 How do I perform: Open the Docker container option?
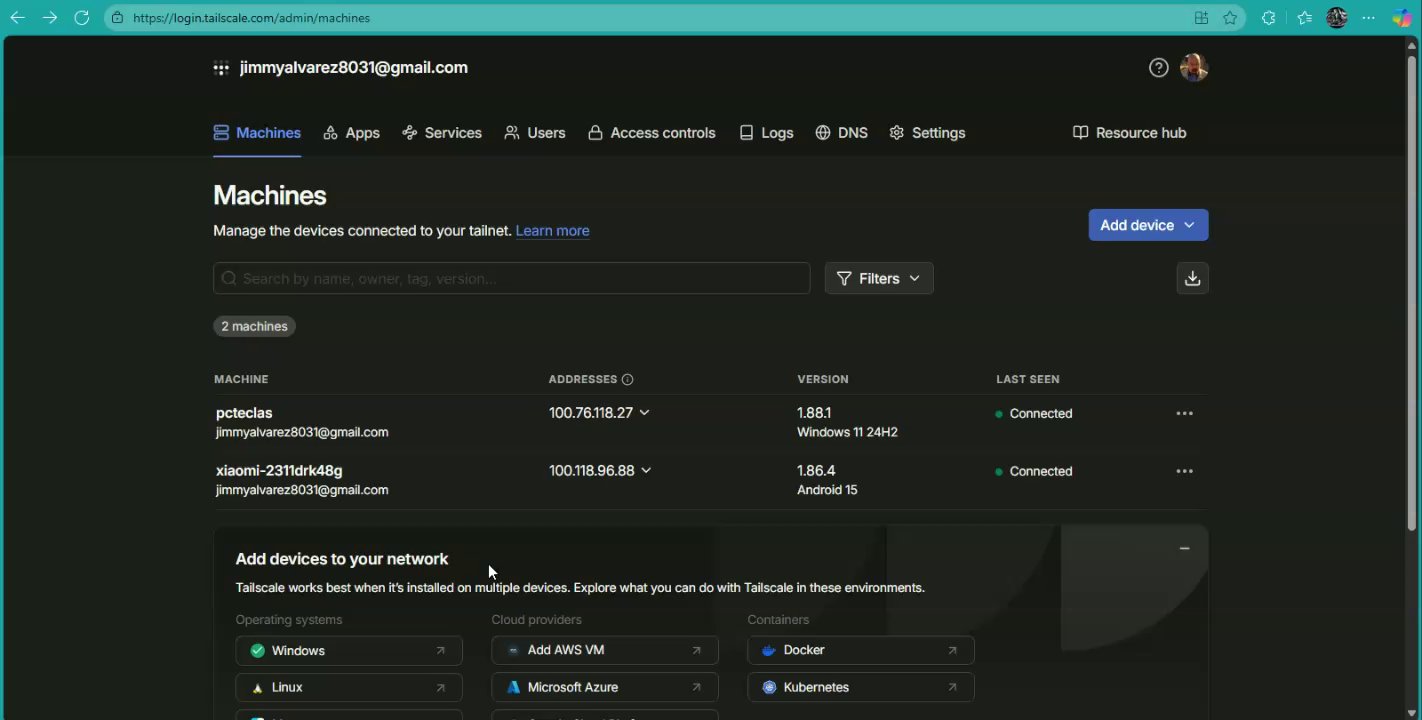pos(861,650)
